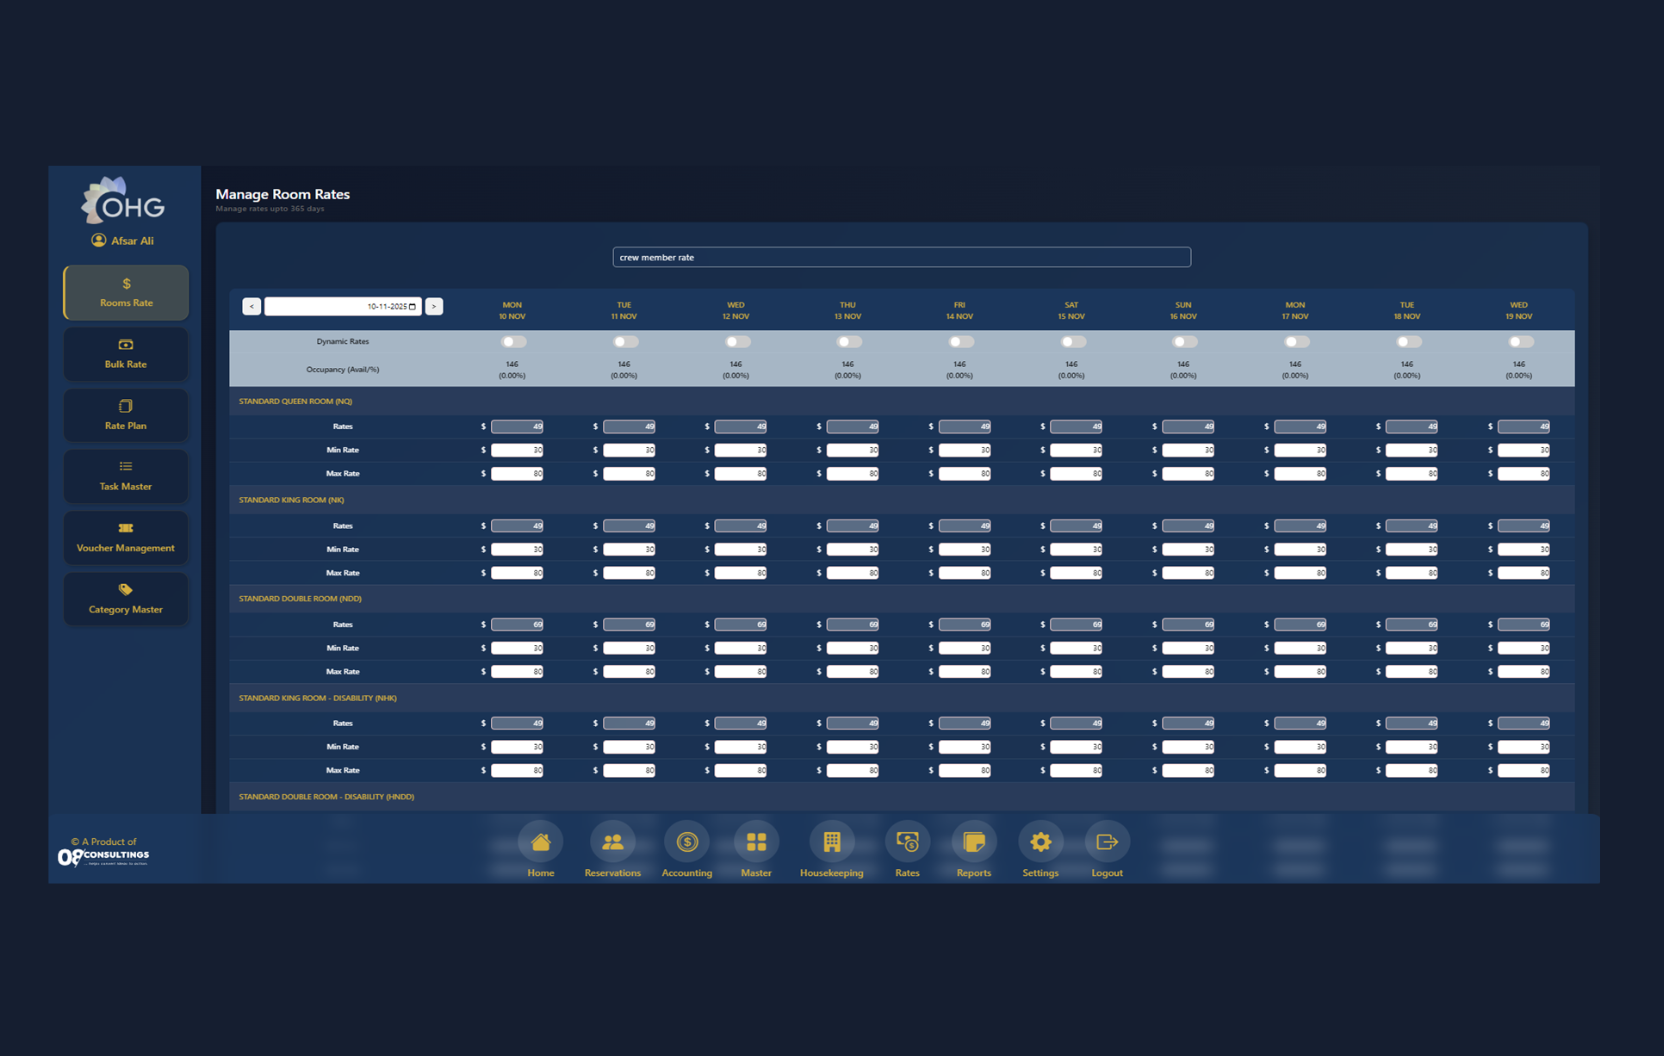The image size is (1664, 1056).
Task: Open Voucher Management in sidebar
Action: pyautogui.click(x=126, y=538)
